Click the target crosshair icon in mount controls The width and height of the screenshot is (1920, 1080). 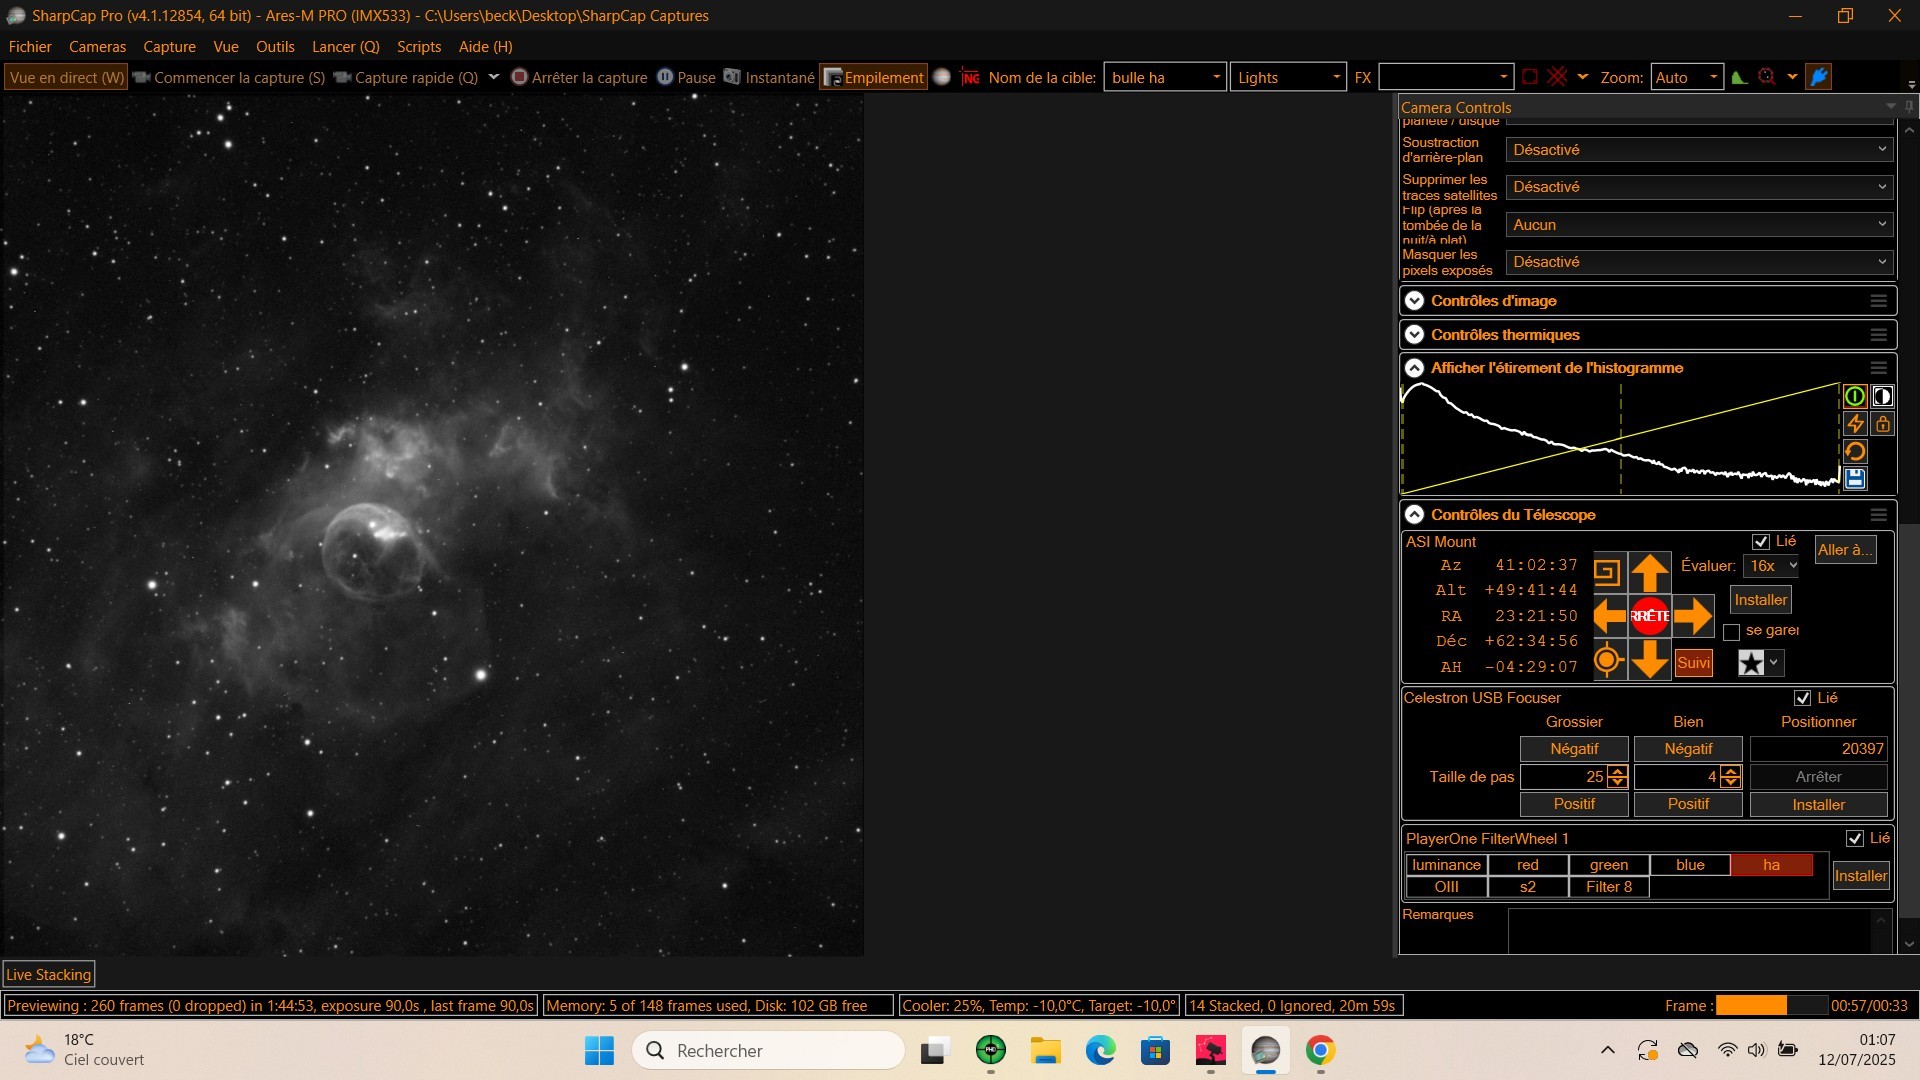[1607, 660]
